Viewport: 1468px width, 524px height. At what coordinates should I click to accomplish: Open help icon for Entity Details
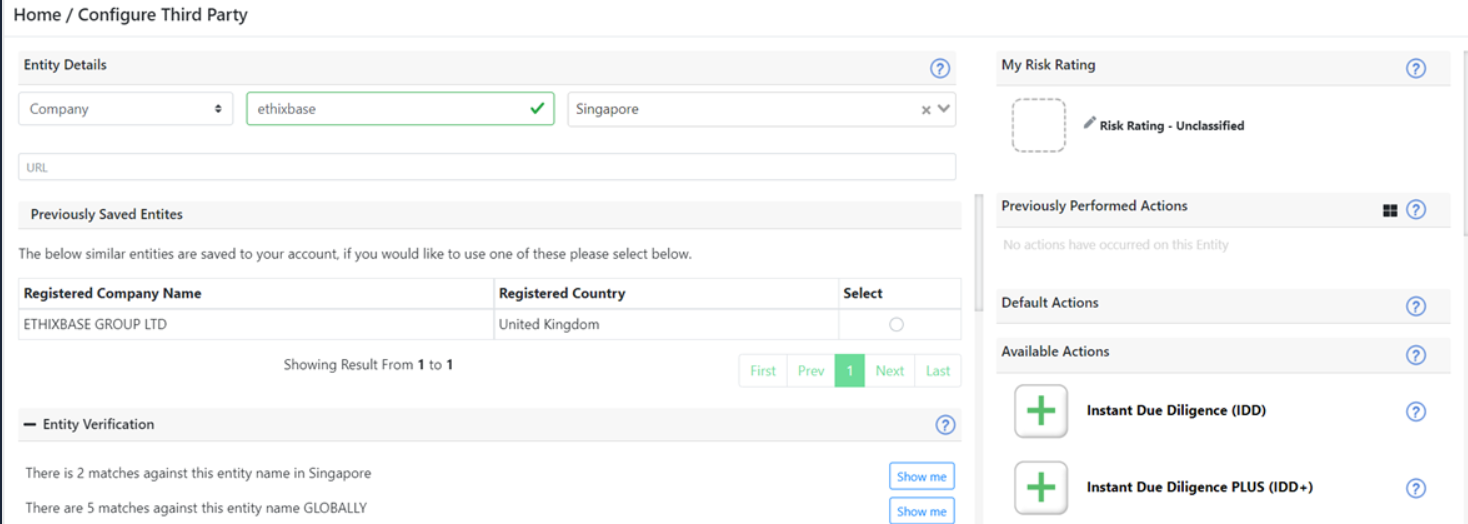click(x=939, y=68)
